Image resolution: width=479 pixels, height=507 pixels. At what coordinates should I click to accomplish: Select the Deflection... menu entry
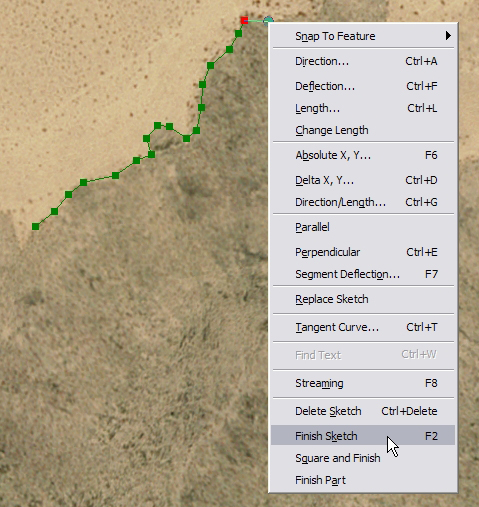[x=363, y=86]
